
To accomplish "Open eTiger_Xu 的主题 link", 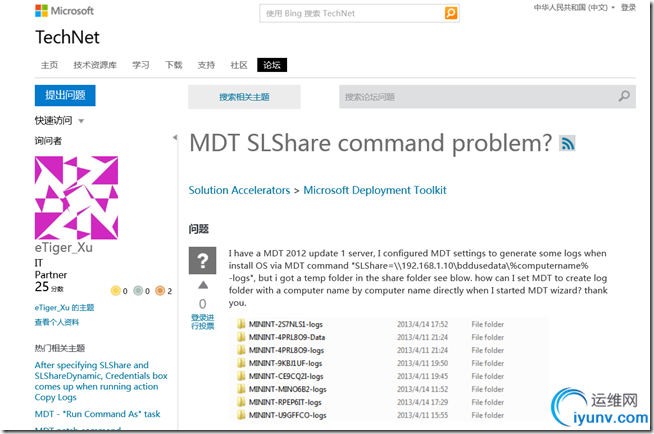I will (64, 308).
